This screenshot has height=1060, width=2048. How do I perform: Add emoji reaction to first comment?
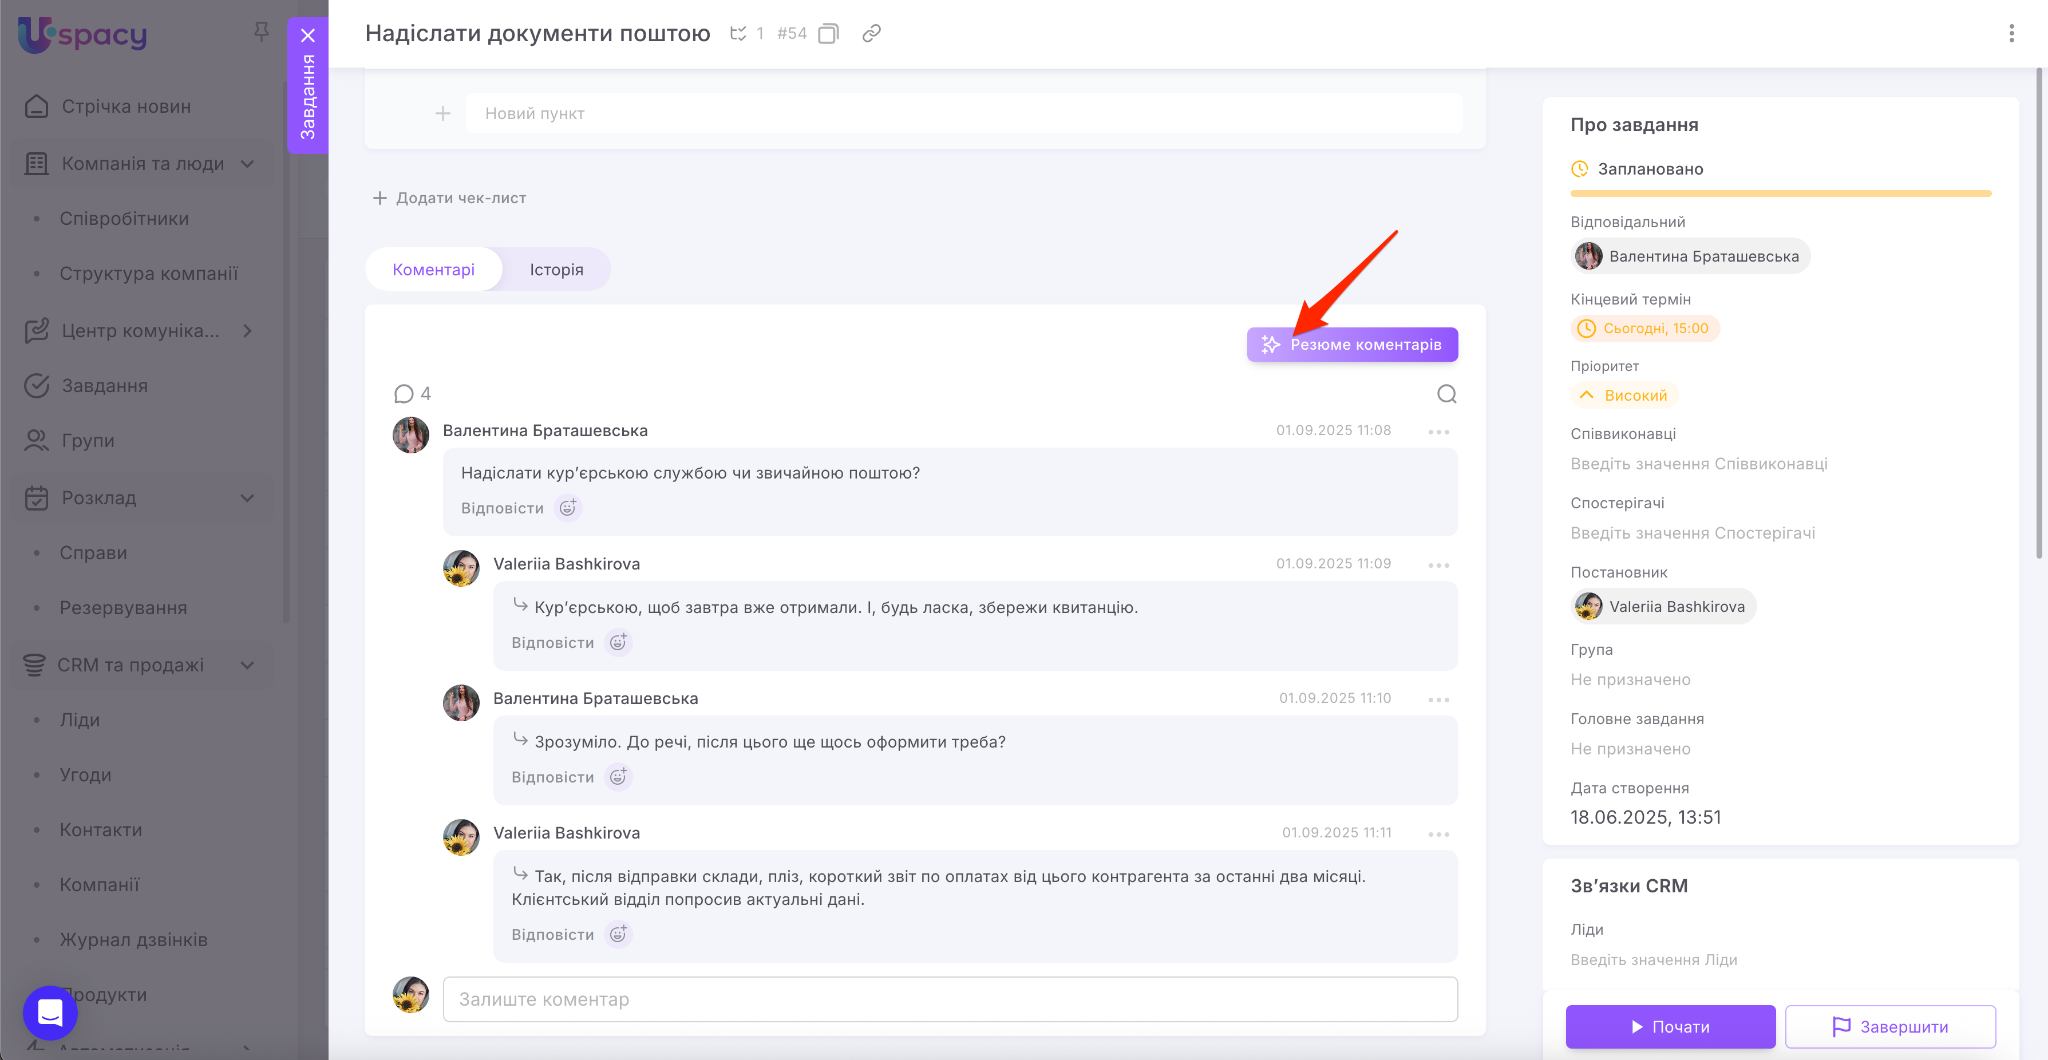(568, 508)
